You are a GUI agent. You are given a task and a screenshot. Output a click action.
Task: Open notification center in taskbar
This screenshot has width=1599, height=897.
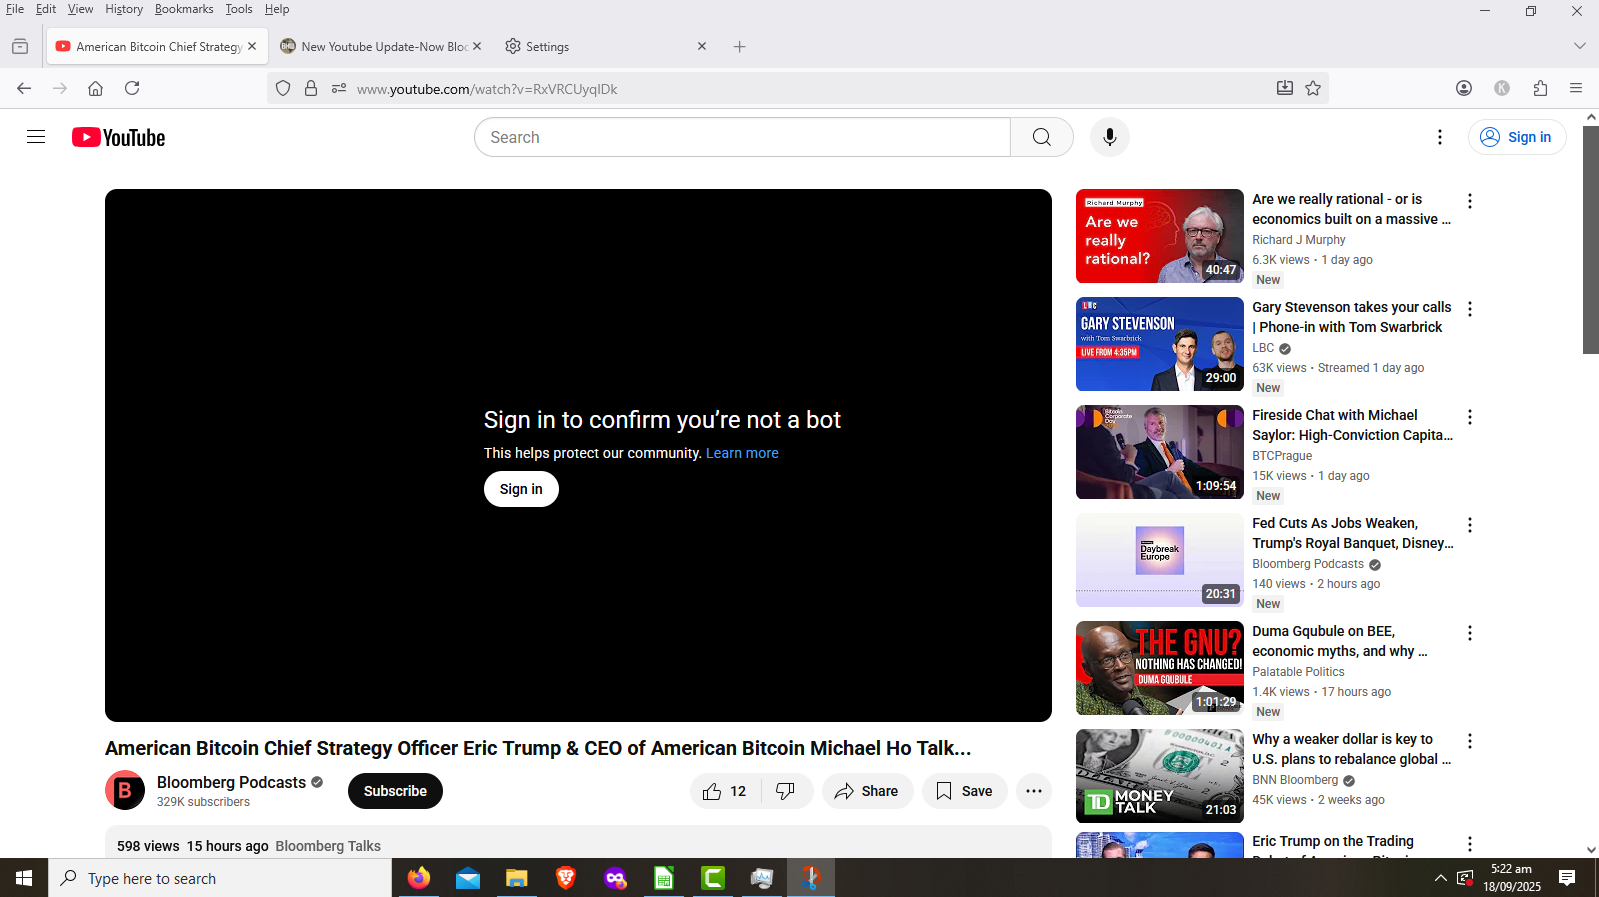coord(1567,878)
